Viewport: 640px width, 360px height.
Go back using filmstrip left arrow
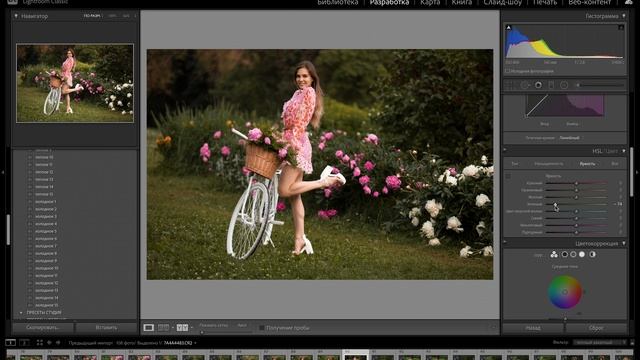point(49,342)
